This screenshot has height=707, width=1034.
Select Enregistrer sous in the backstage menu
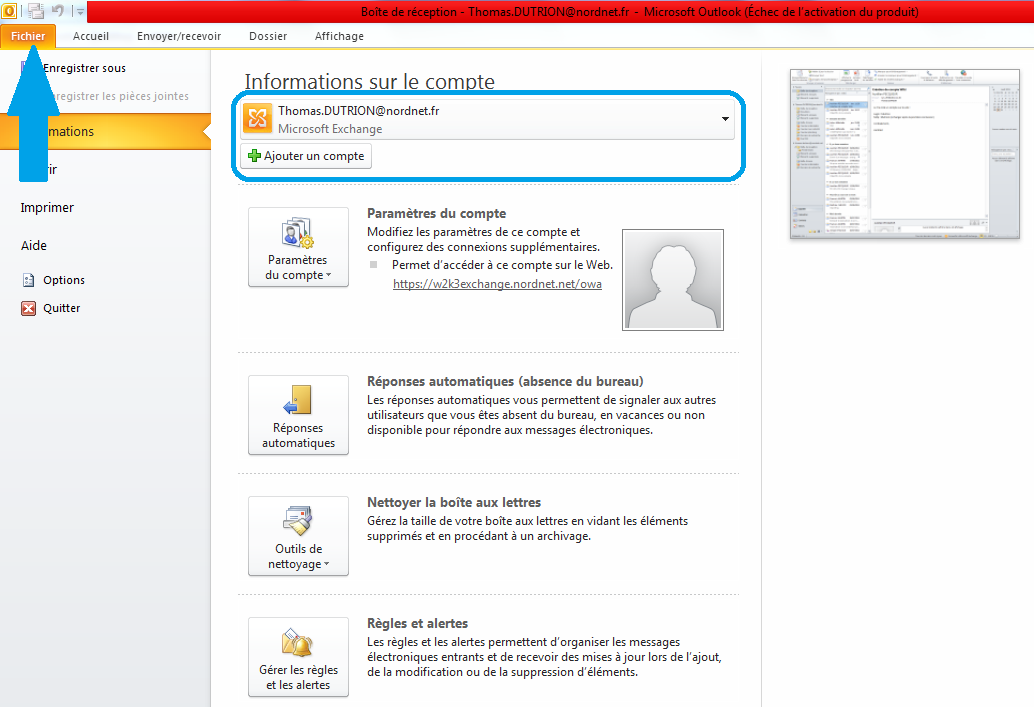coord(84,68)
